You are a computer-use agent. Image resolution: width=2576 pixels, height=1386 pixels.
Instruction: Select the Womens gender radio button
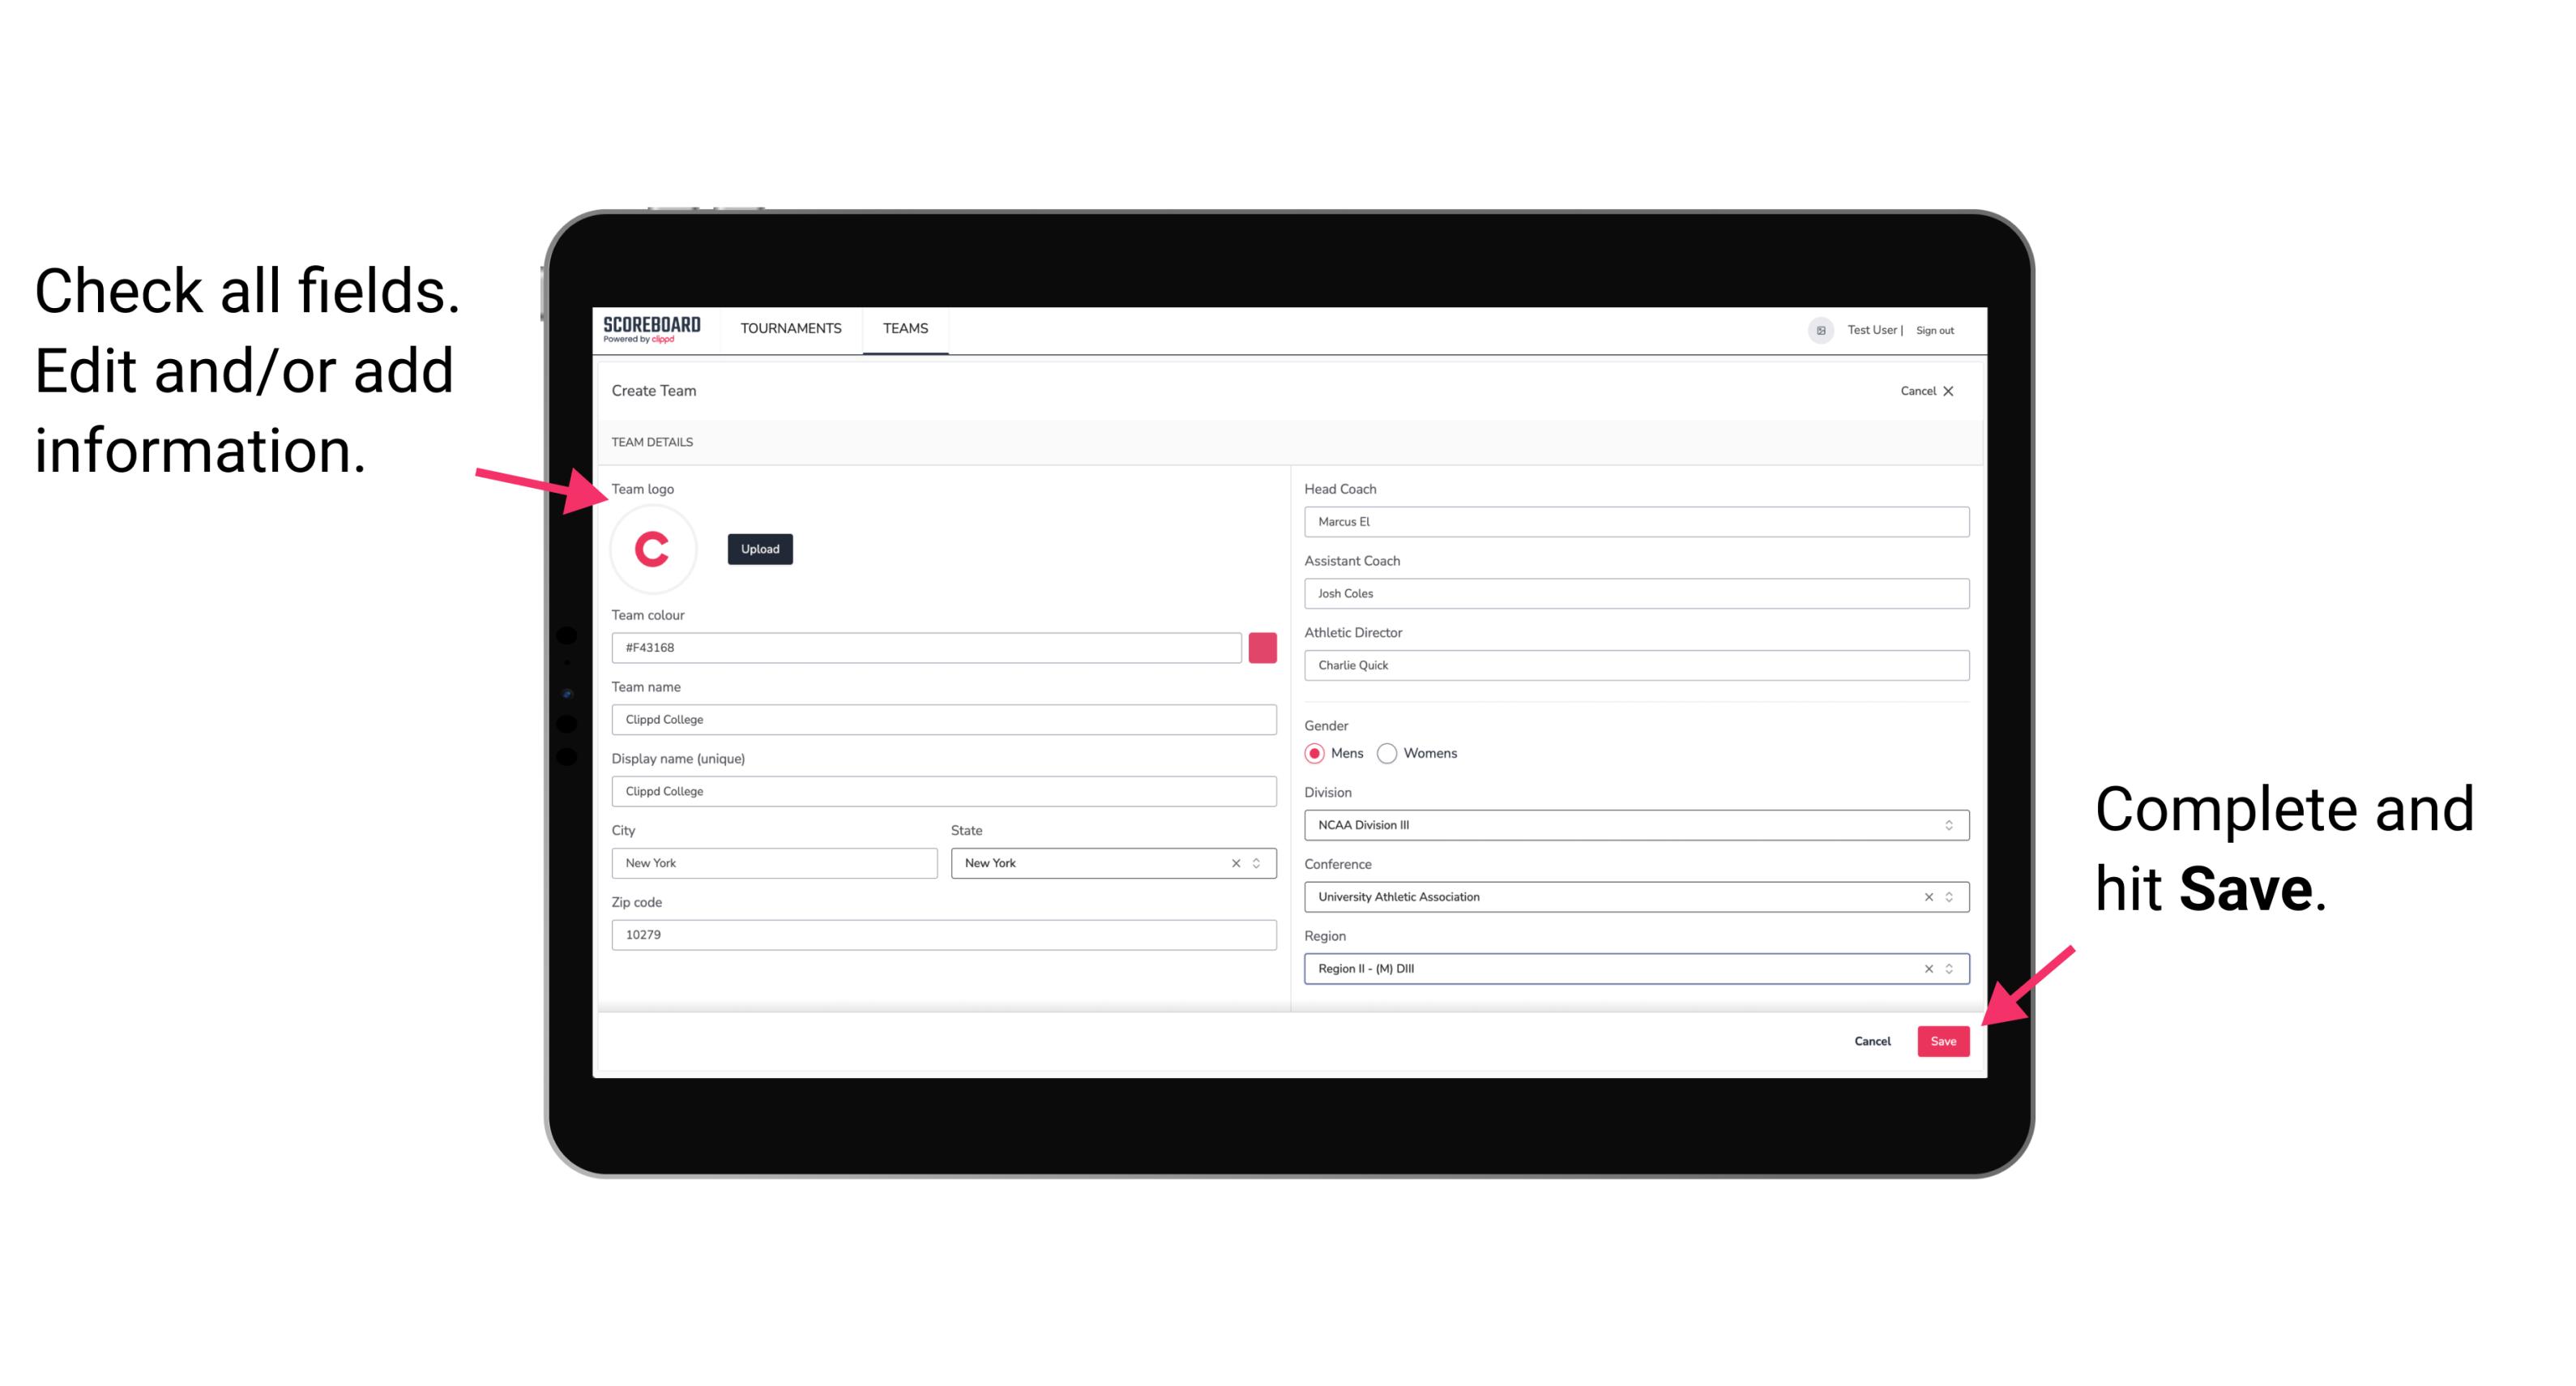(x=1391, y=753)
